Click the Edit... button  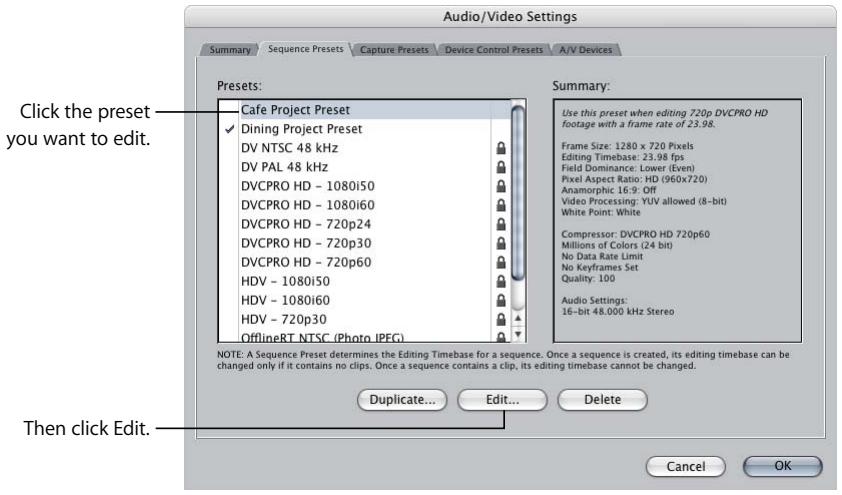tap(503, 400)
